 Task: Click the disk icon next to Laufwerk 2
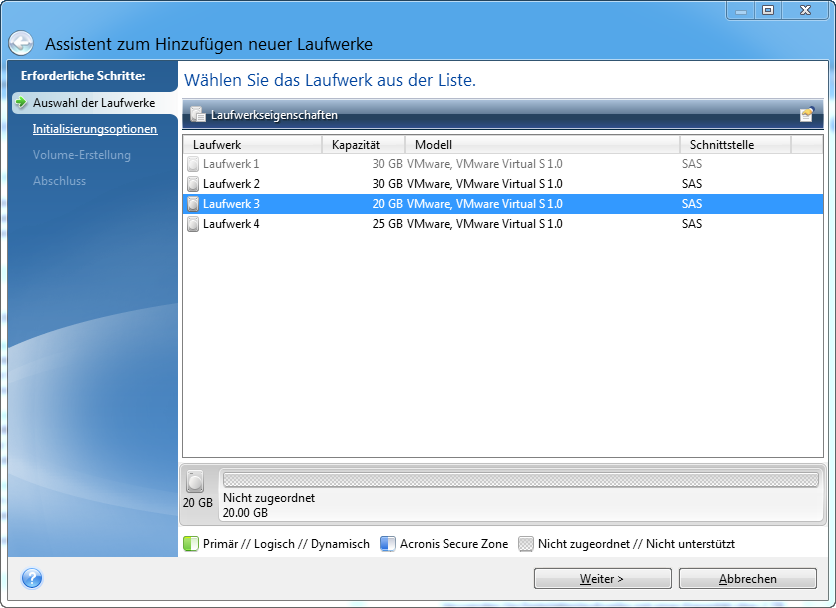[194, 184]
